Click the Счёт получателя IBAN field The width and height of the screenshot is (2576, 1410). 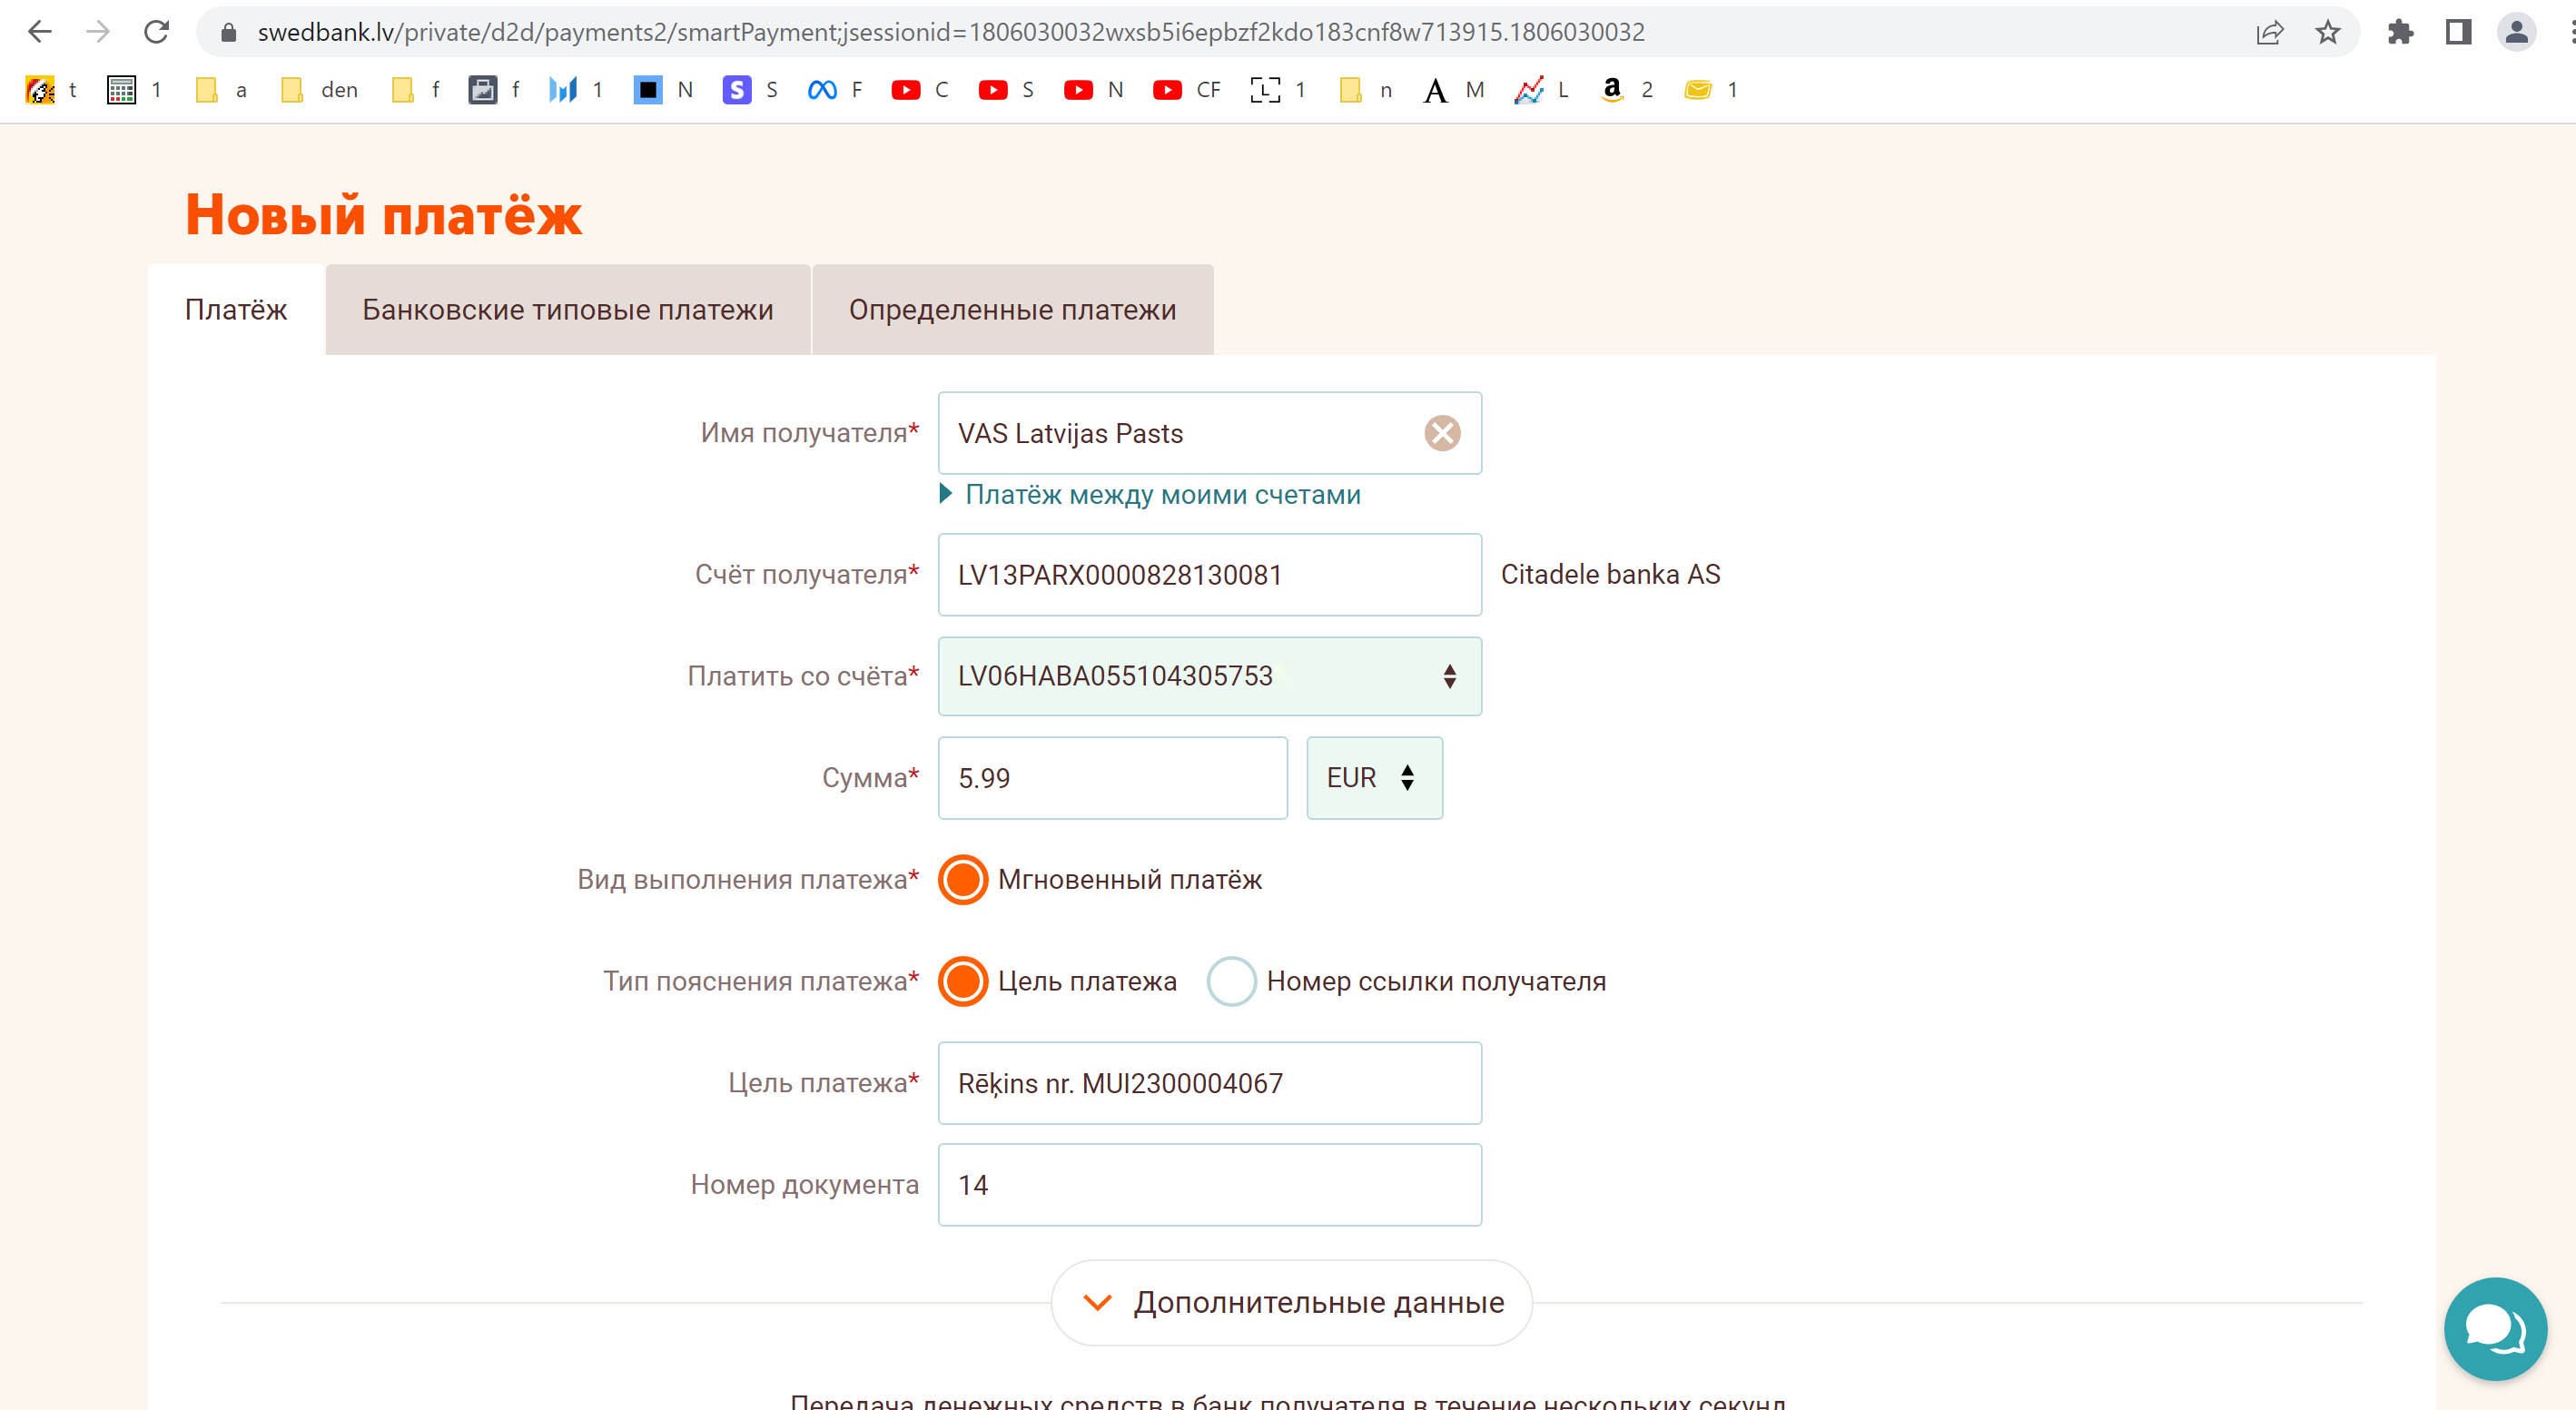(x=1210, y=575)
